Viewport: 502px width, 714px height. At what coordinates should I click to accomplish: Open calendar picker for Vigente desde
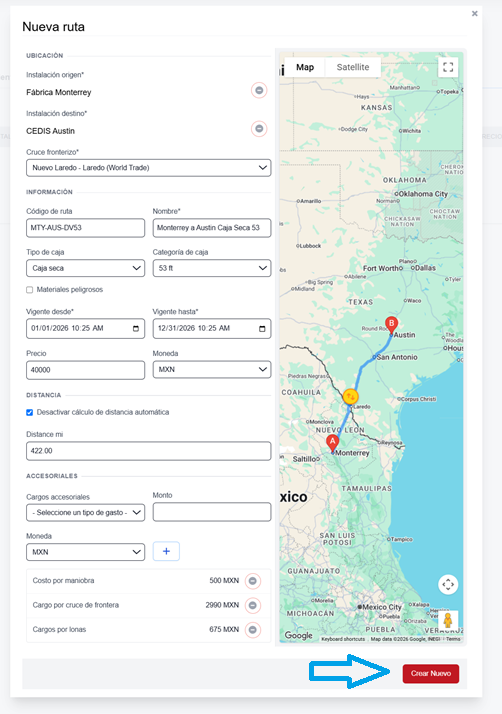136,328
